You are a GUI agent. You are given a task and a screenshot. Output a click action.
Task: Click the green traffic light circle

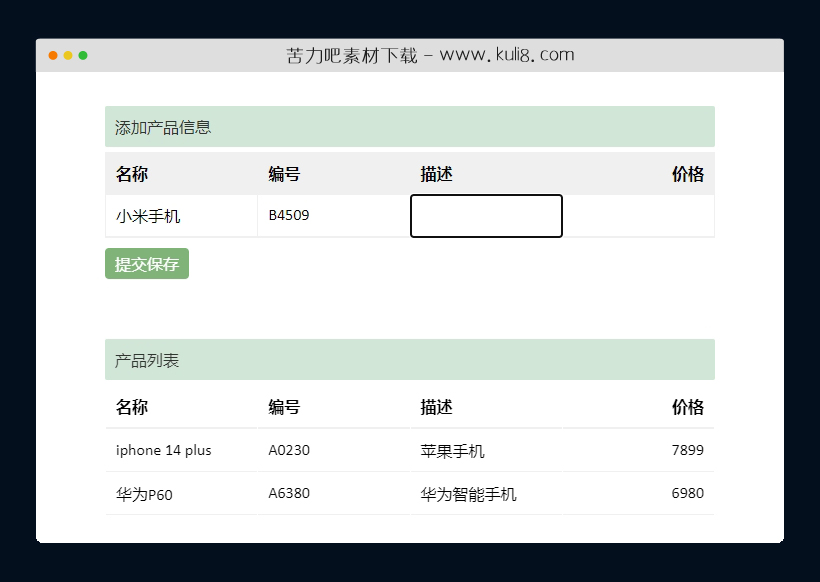(x=85, y=56)
